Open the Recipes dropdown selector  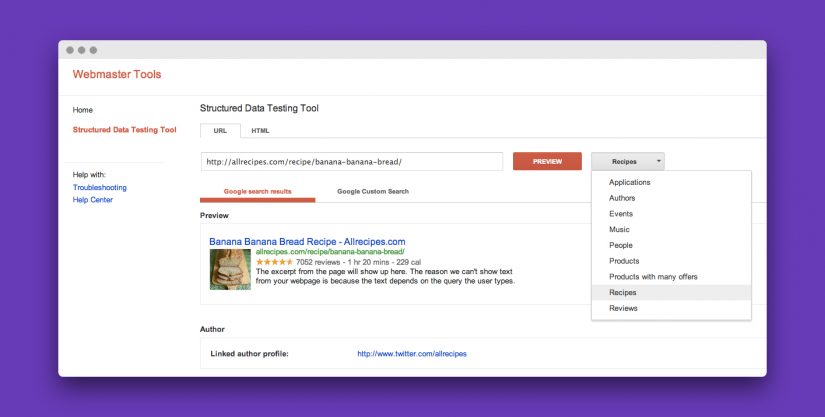(x=627, y=161)
